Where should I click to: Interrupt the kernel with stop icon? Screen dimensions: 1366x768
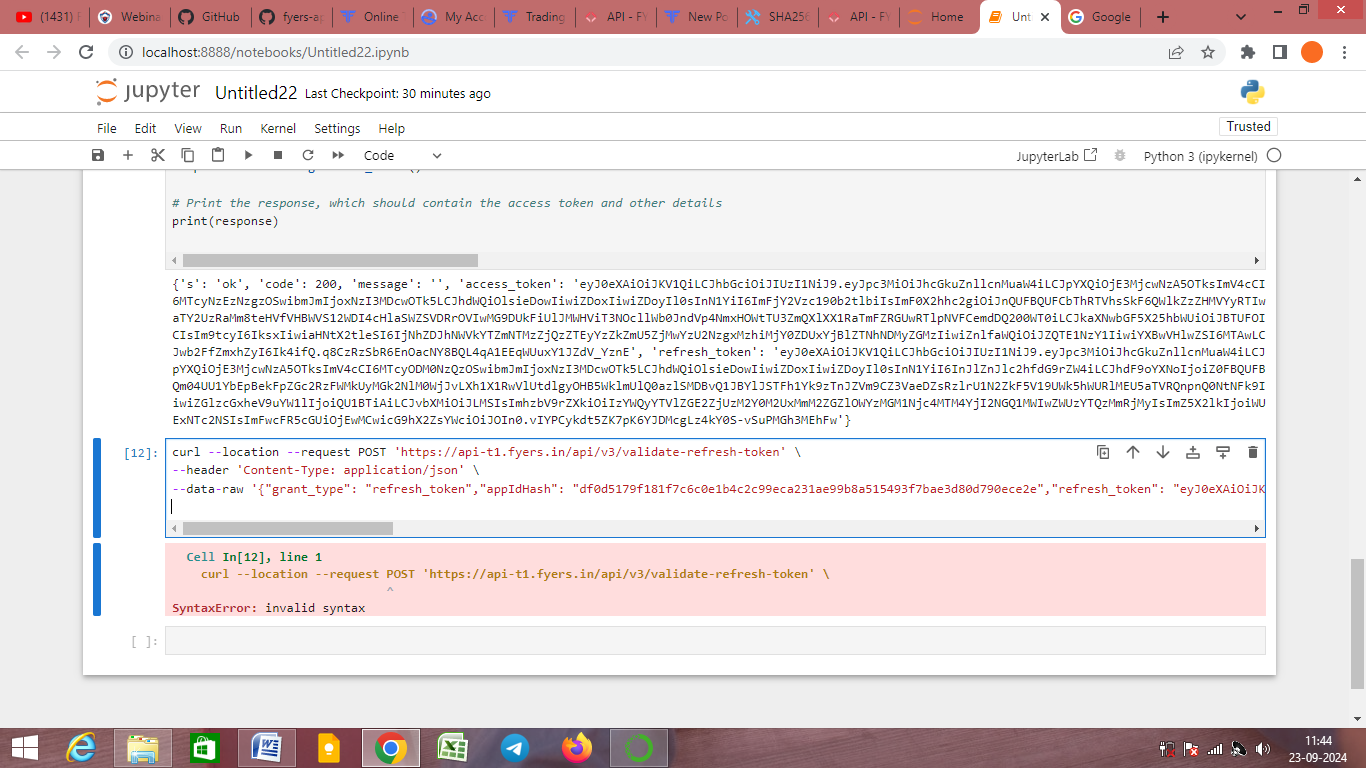pos(278,155)
